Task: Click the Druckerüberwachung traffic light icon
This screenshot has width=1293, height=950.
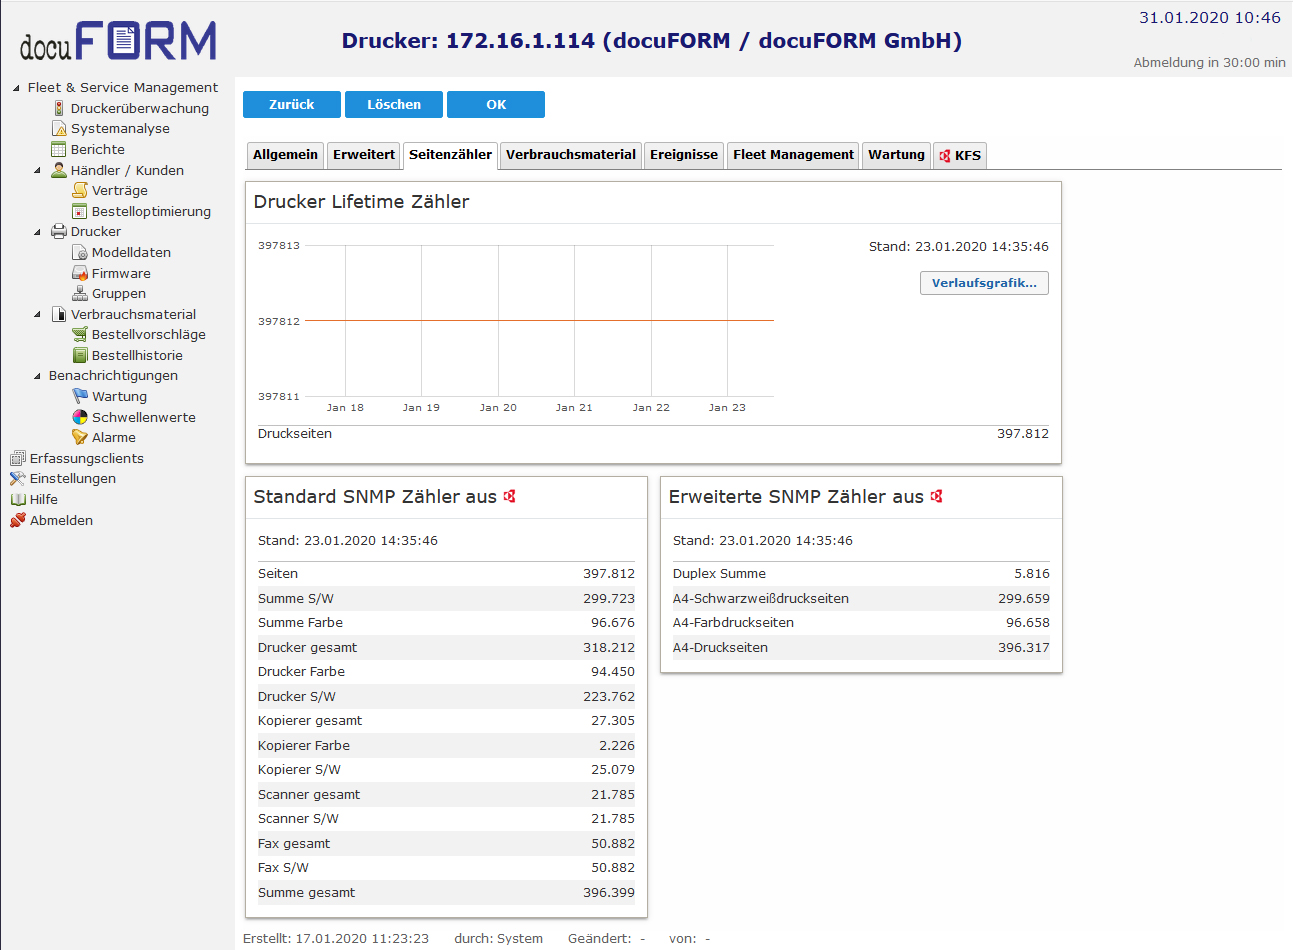Action: tap(59, 108)
